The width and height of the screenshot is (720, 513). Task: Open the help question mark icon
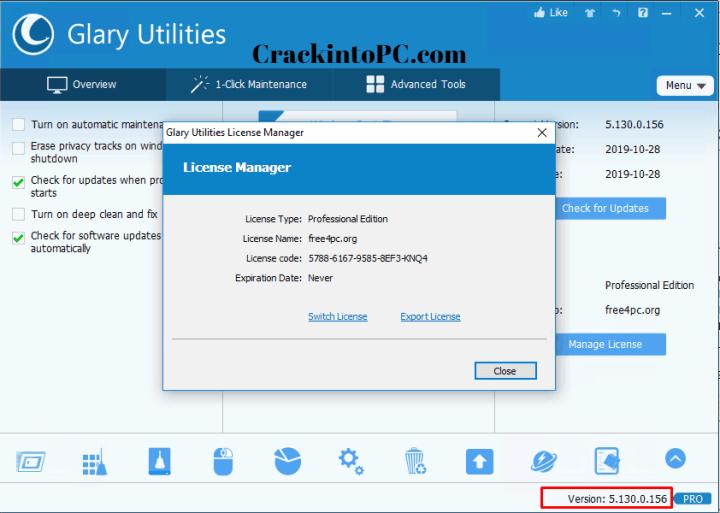tap(642, 13)
